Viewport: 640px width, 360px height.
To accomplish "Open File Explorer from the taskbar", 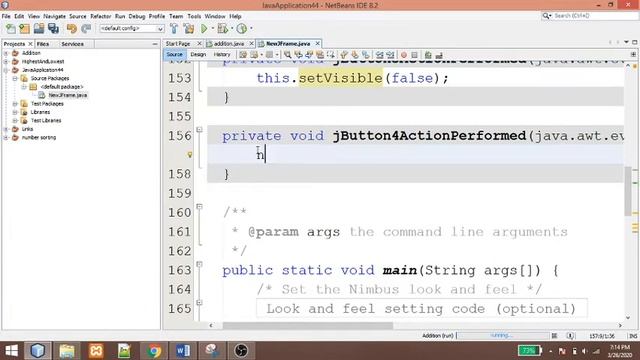I will [67, 351].
